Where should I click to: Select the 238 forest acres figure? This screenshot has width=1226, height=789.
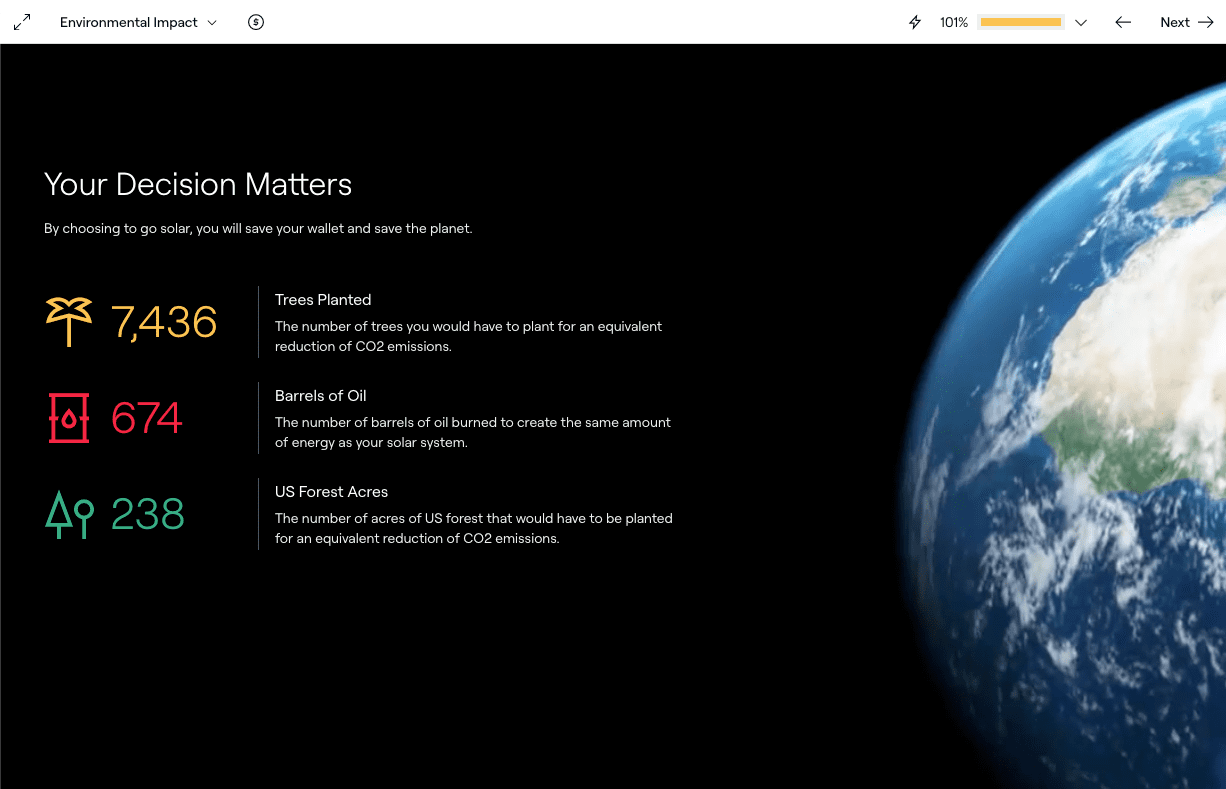tap(148, 514)
